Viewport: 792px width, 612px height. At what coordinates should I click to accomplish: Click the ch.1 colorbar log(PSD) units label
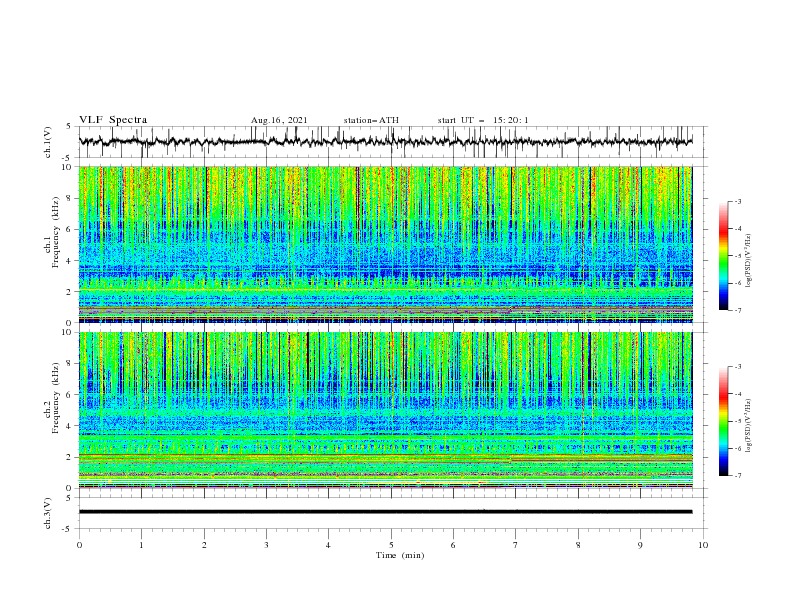(x=748, y=261)
